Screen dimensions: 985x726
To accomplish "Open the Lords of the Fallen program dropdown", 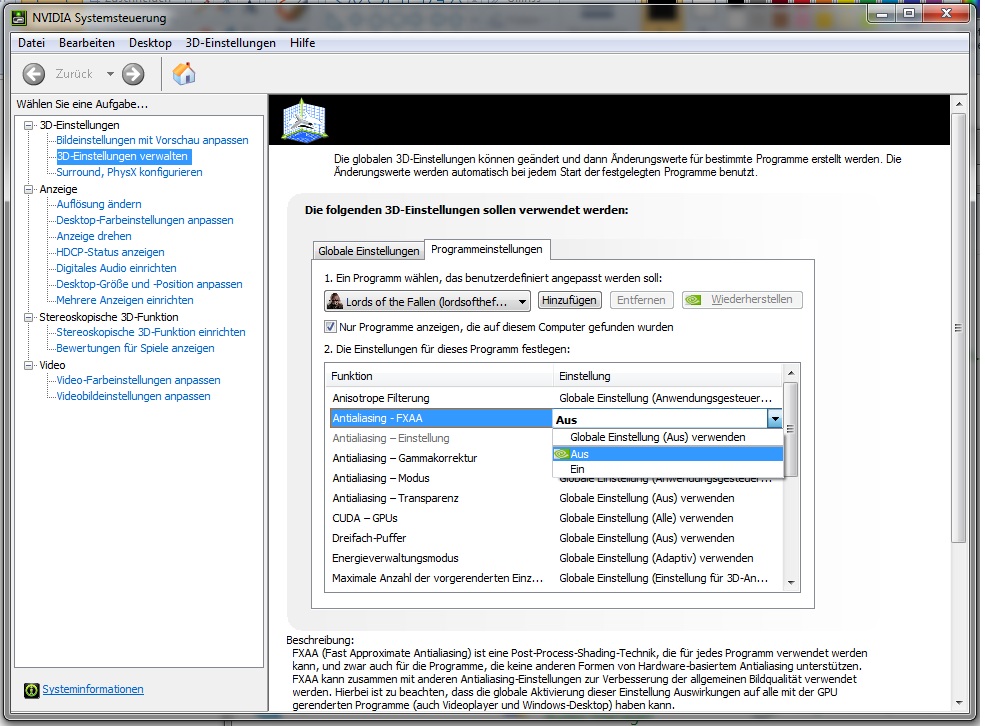I will click(427, 301).
